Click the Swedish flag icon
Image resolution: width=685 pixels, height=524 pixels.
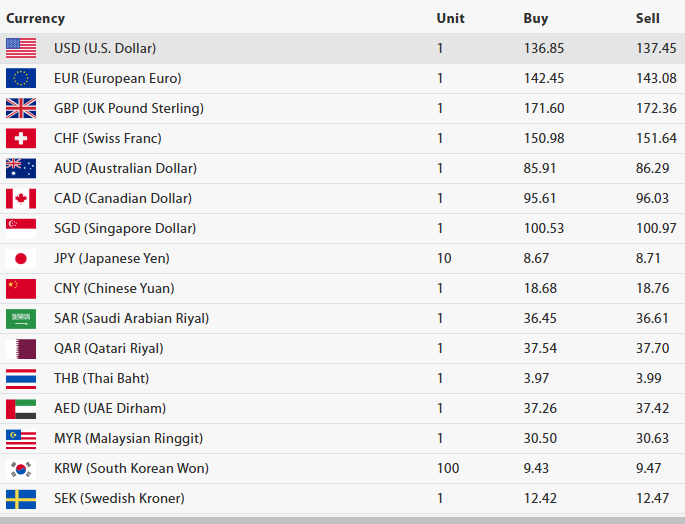click(21, 498)
